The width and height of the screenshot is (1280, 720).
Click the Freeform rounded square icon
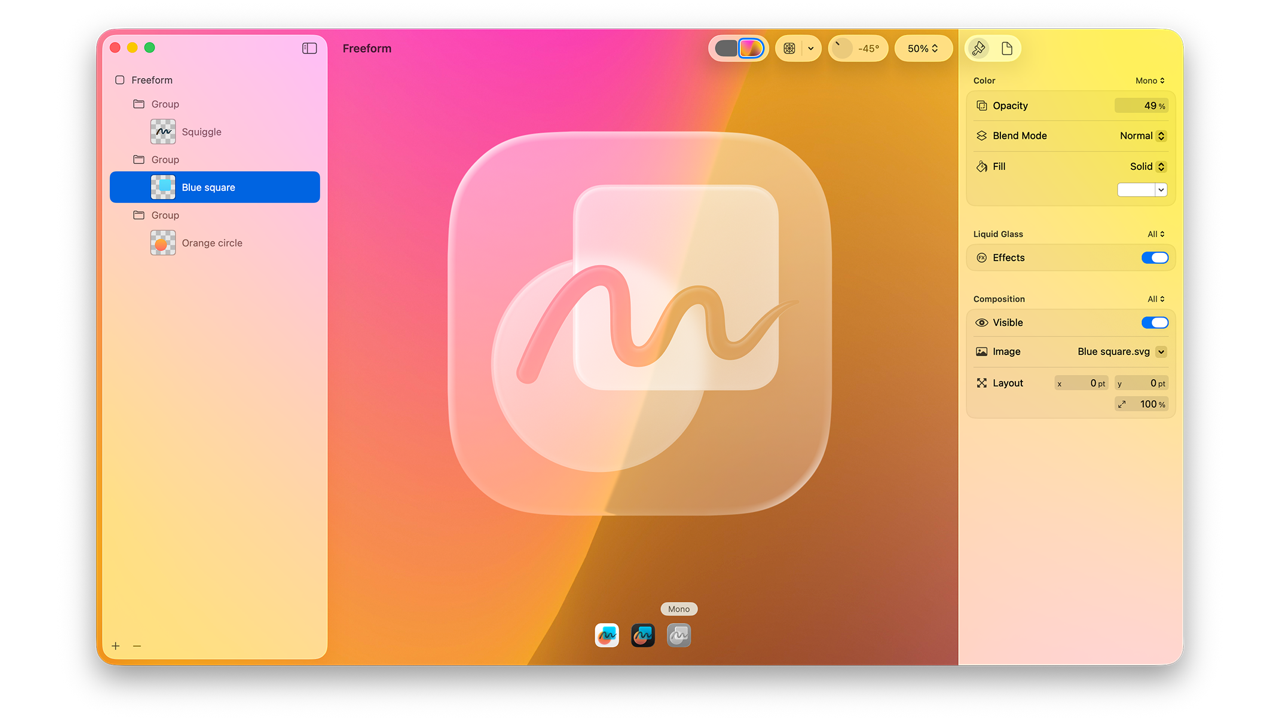pos(120,80)
